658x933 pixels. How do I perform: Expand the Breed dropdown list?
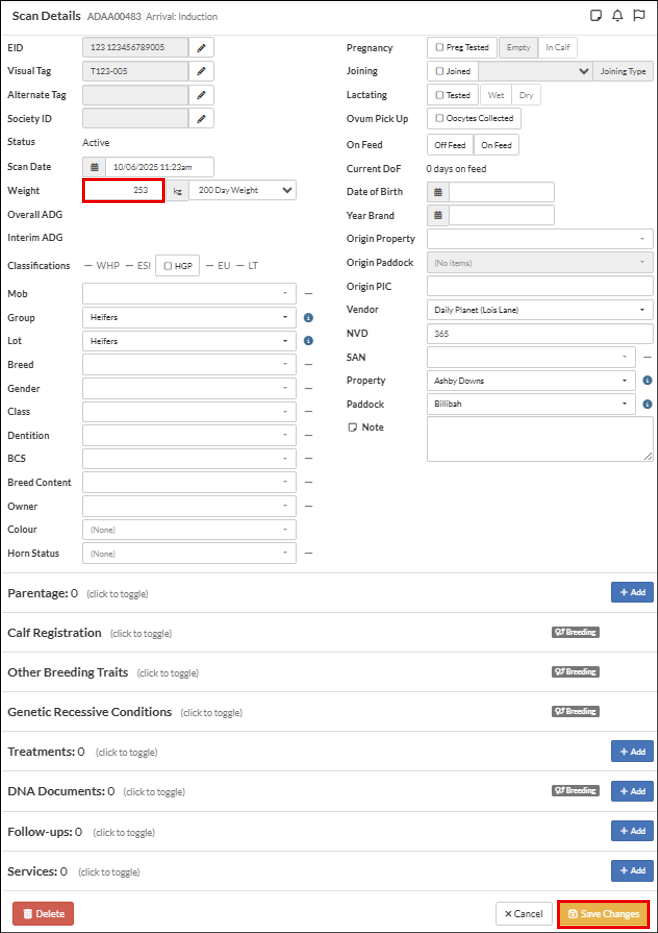click(189, 365)
